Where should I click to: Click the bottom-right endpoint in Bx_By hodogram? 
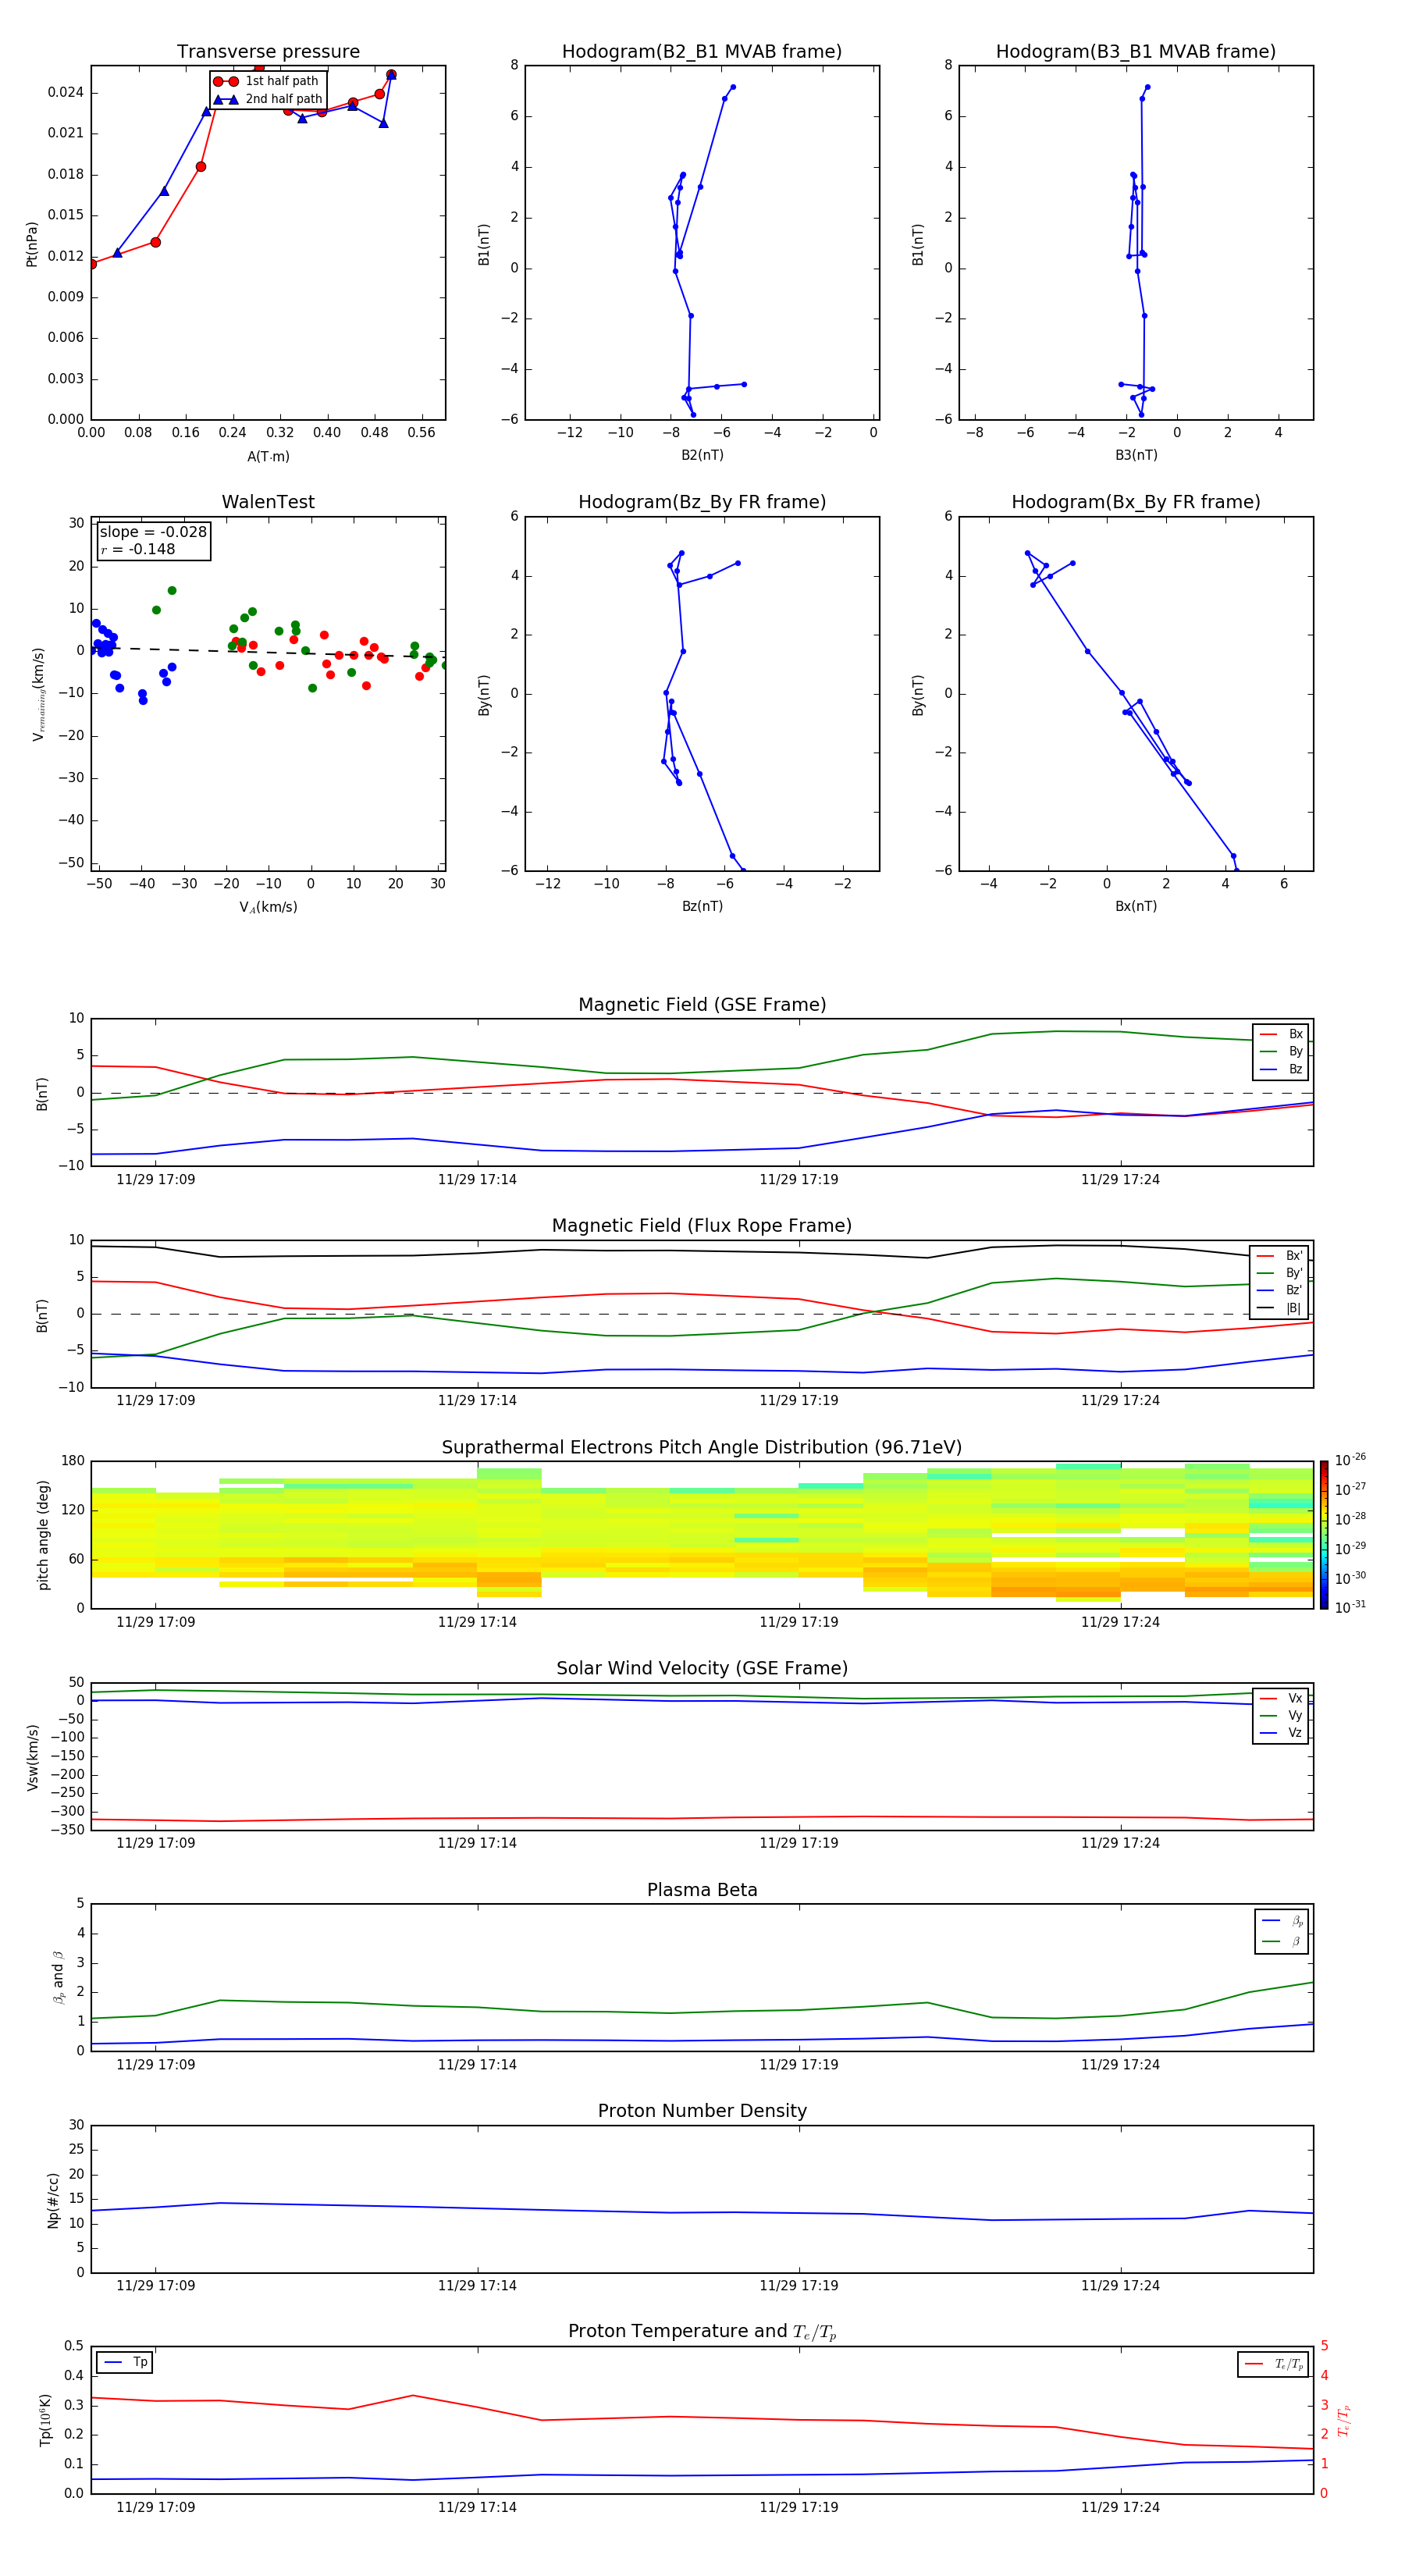1237,869
